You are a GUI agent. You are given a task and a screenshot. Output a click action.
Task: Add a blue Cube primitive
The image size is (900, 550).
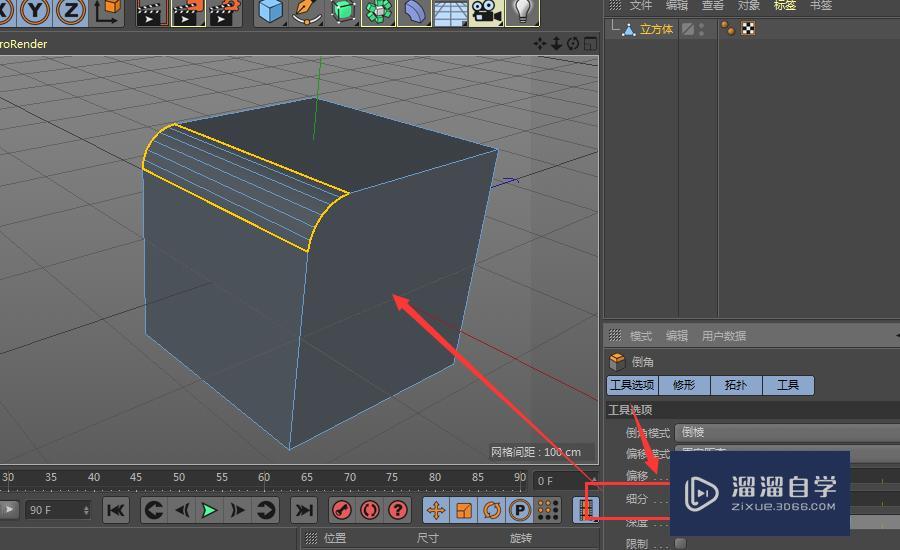coord(270,11)
